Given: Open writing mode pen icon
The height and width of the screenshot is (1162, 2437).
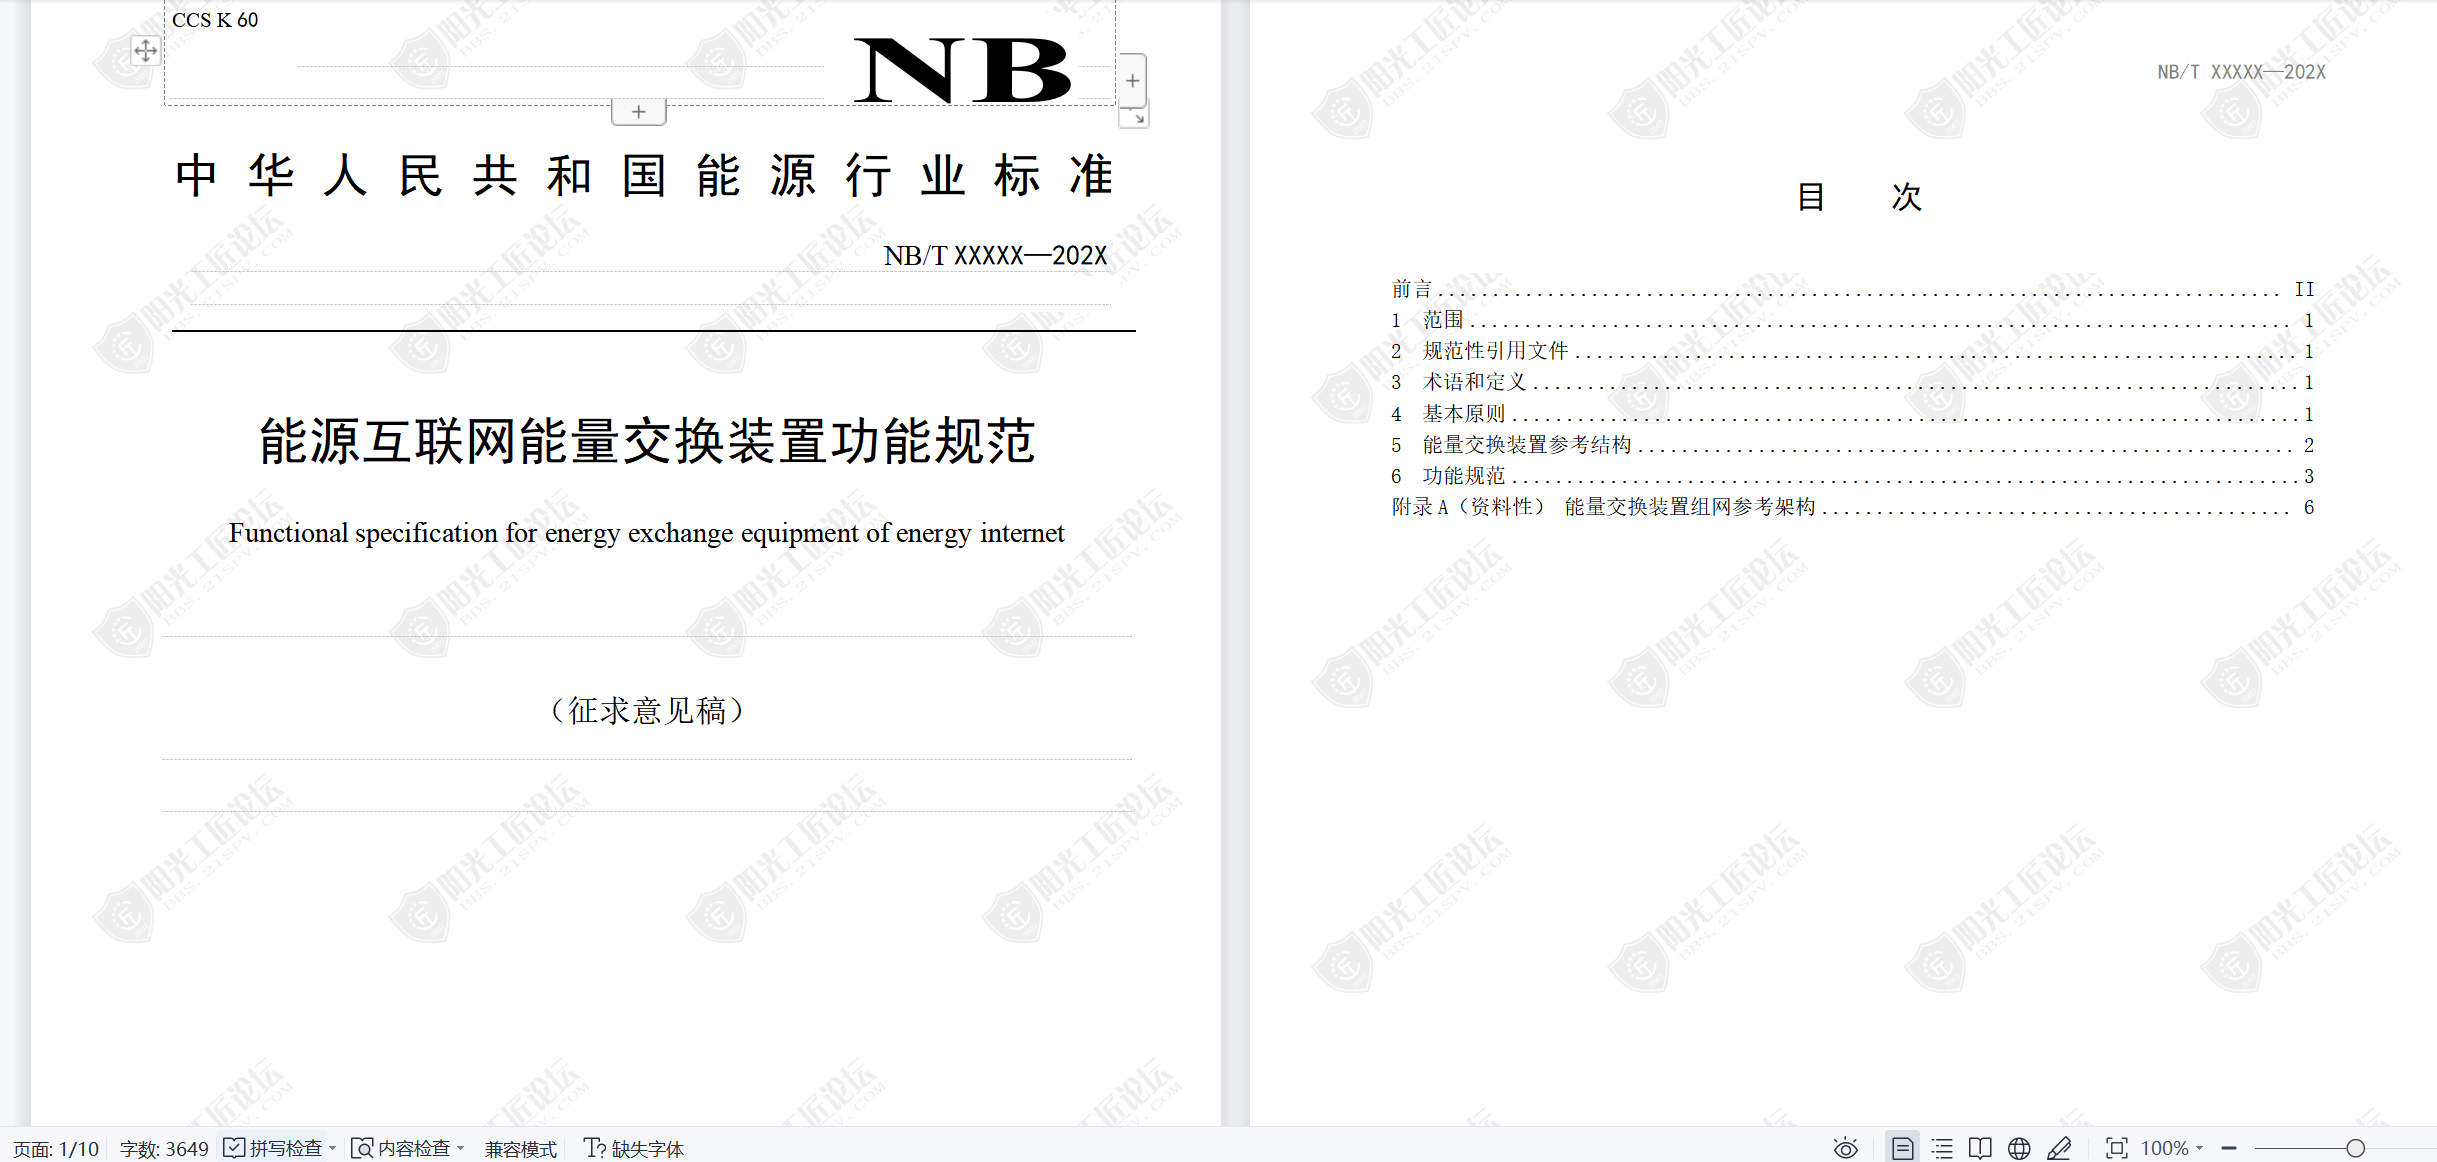Looking at the screenshot, I should [2059, 1148].
